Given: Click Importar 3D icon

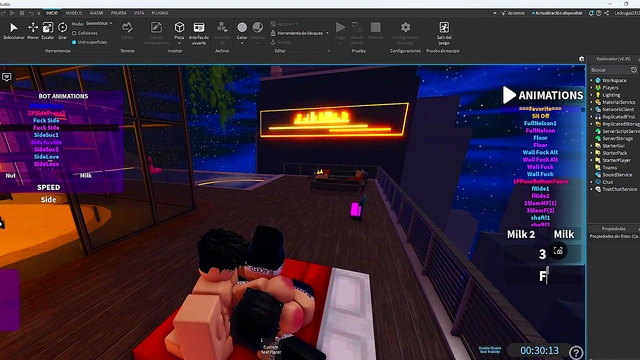Looking at the screenshot, I should pyautogui.click(x=222, y=27).
